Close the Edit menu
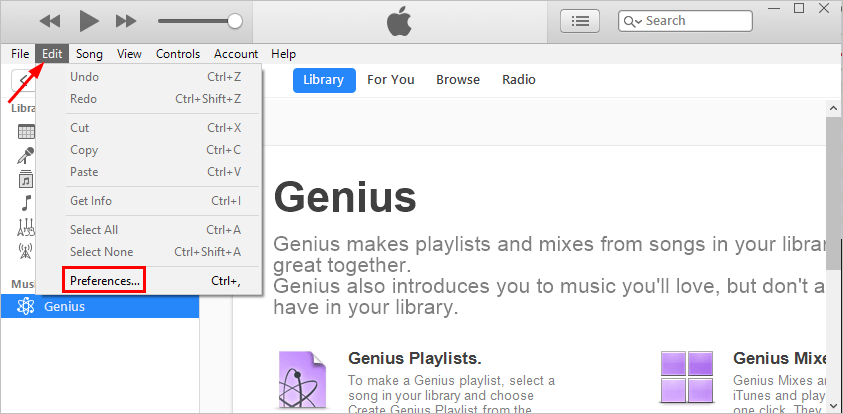The width and height of the screenshot is (843, 414). [52, 54]
